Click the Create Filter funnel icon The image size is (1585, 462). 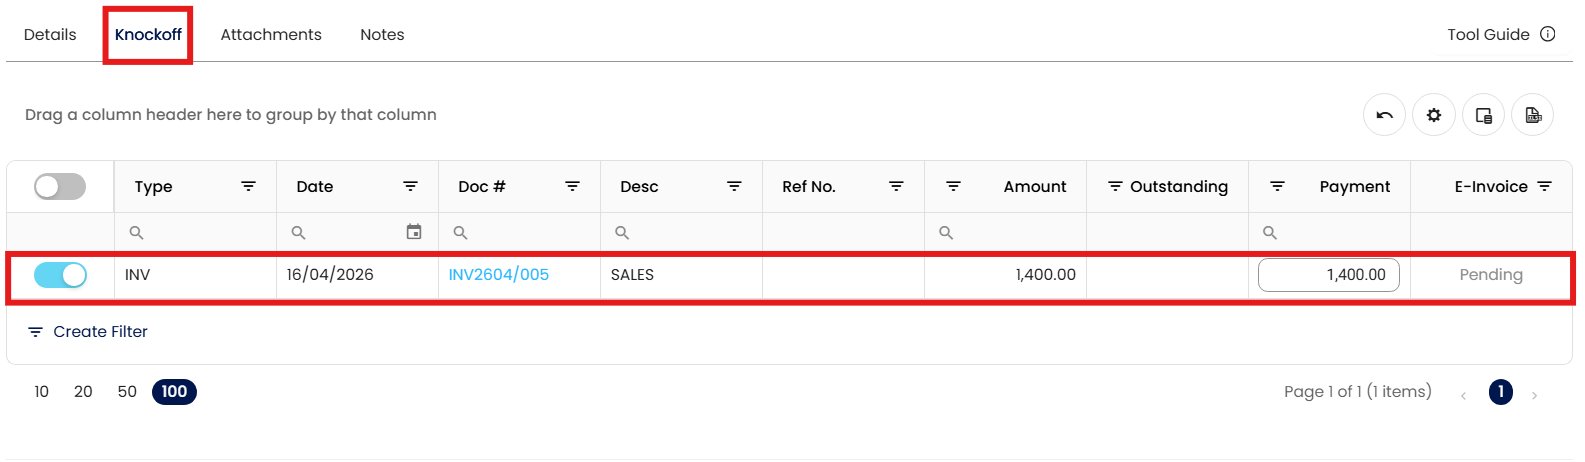[x=35, y=332]
